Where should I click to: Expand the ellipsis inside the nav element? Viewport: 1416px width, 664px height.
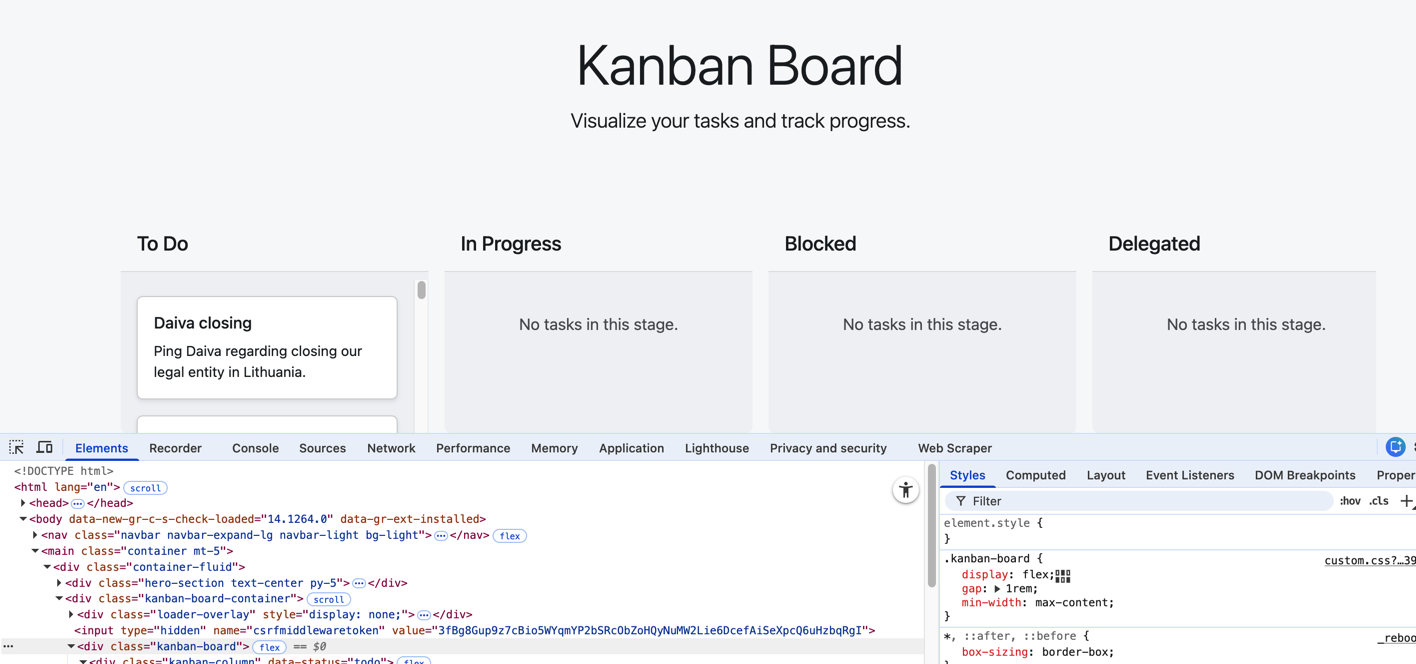pyautogui.click(x=441, y=536)
